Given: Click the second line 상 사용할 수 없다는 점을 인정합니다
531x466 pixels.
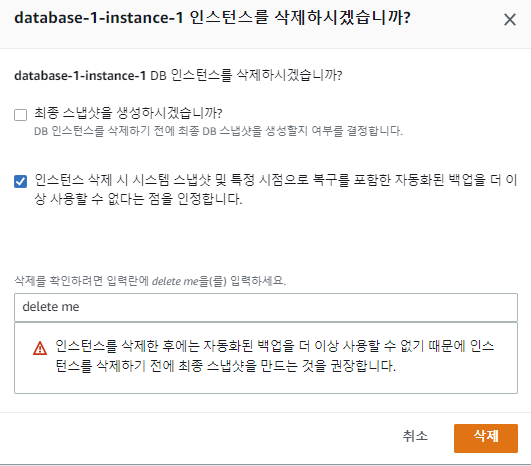Looking at the screenshot, I should (139, 199).
